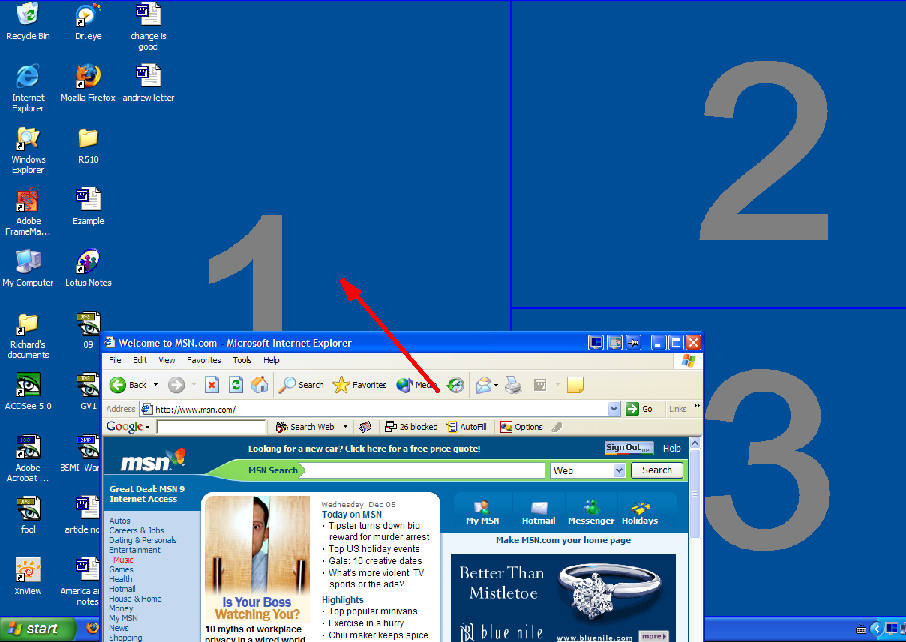This screenshot has width=906, height=642.
Task: Click the green Go button
Action: pyautogui.click(x=640, y=409)
